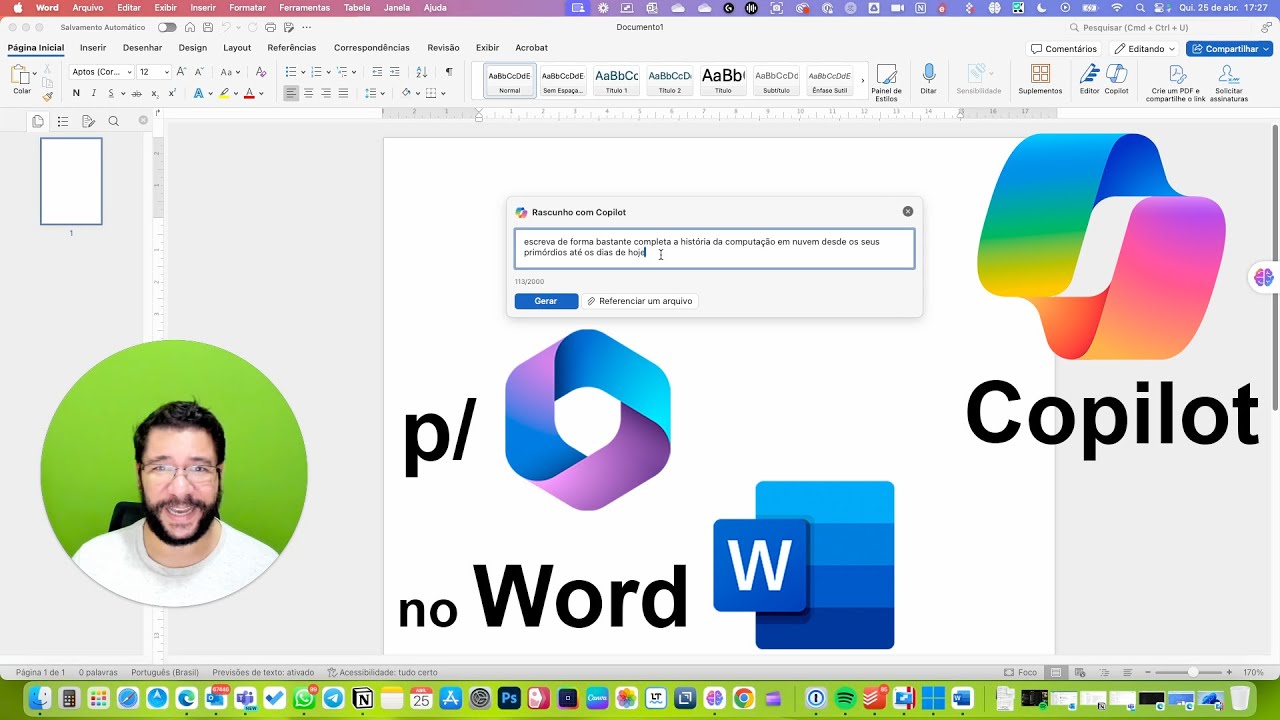Expand line spacing dropdown

pos(384,93)
